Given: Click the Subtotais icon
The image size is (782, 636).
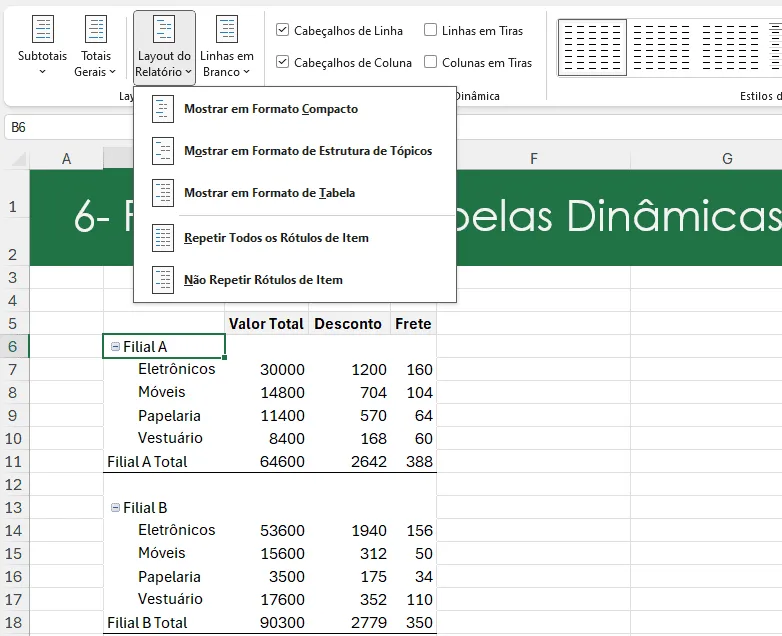Looking at the screenshot, I should pyautogui.click(x=42, y=29).
